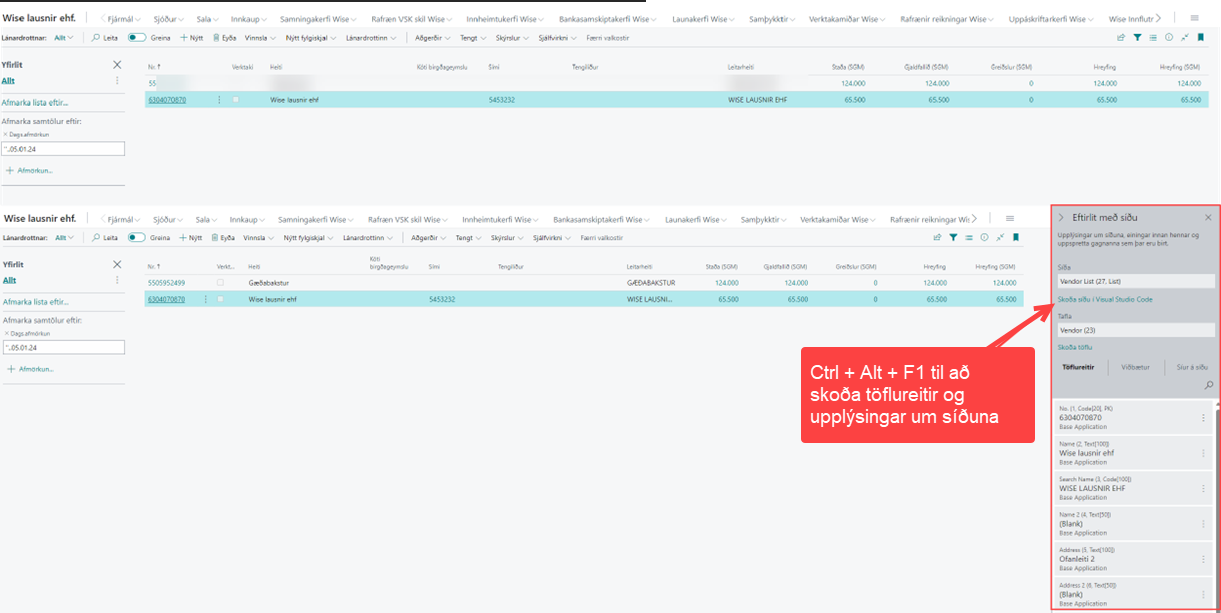This screenshot has width=1221, height=613.
Task: Open vendor number 5505952499 link
Action: click(x=166, y=283)
